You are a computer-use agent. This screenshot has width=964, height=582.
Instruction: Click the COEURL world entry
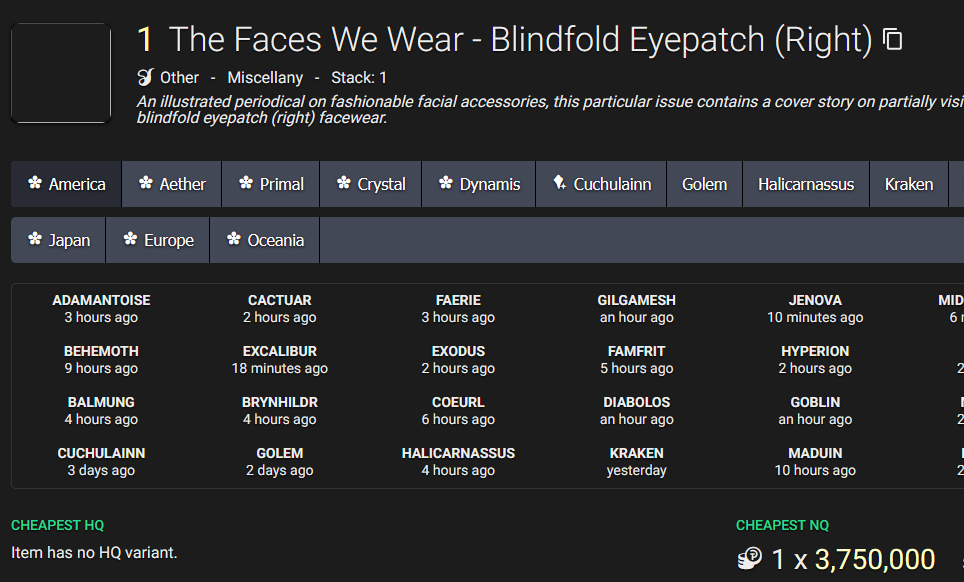click(x=458, y=411)
